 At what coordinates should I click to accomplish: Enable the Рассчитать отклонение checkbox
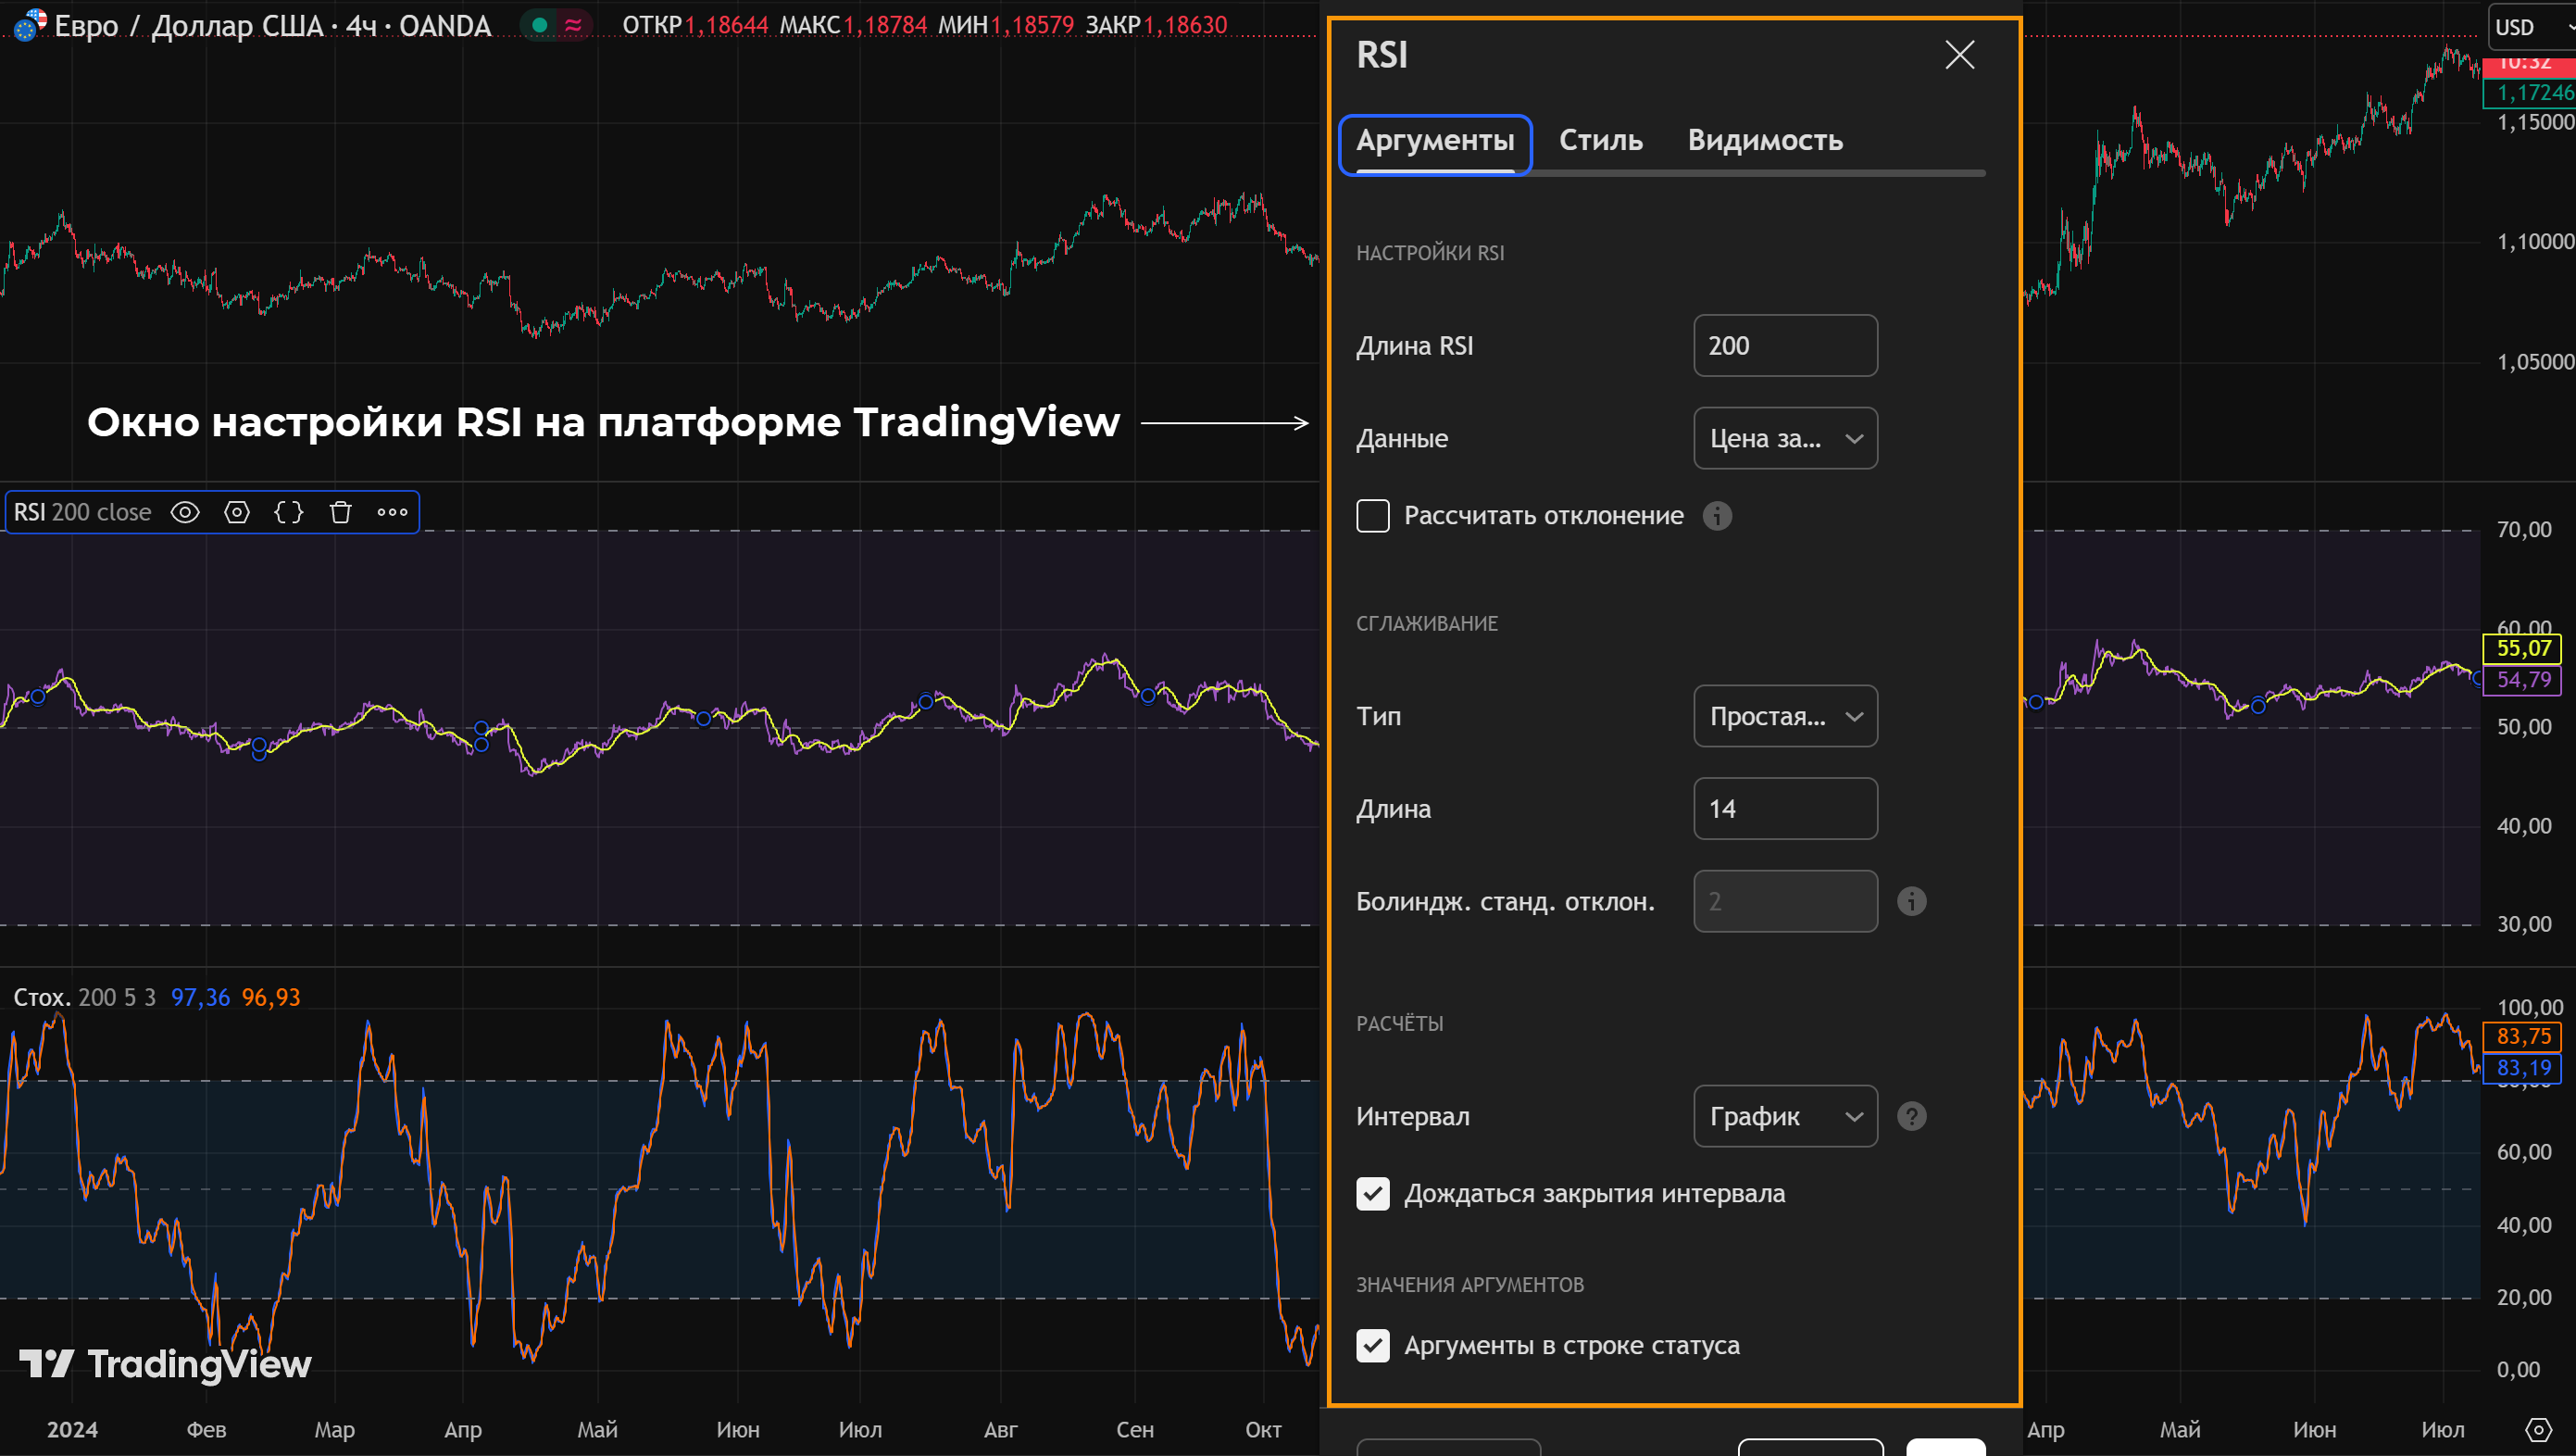(1372, 516)
